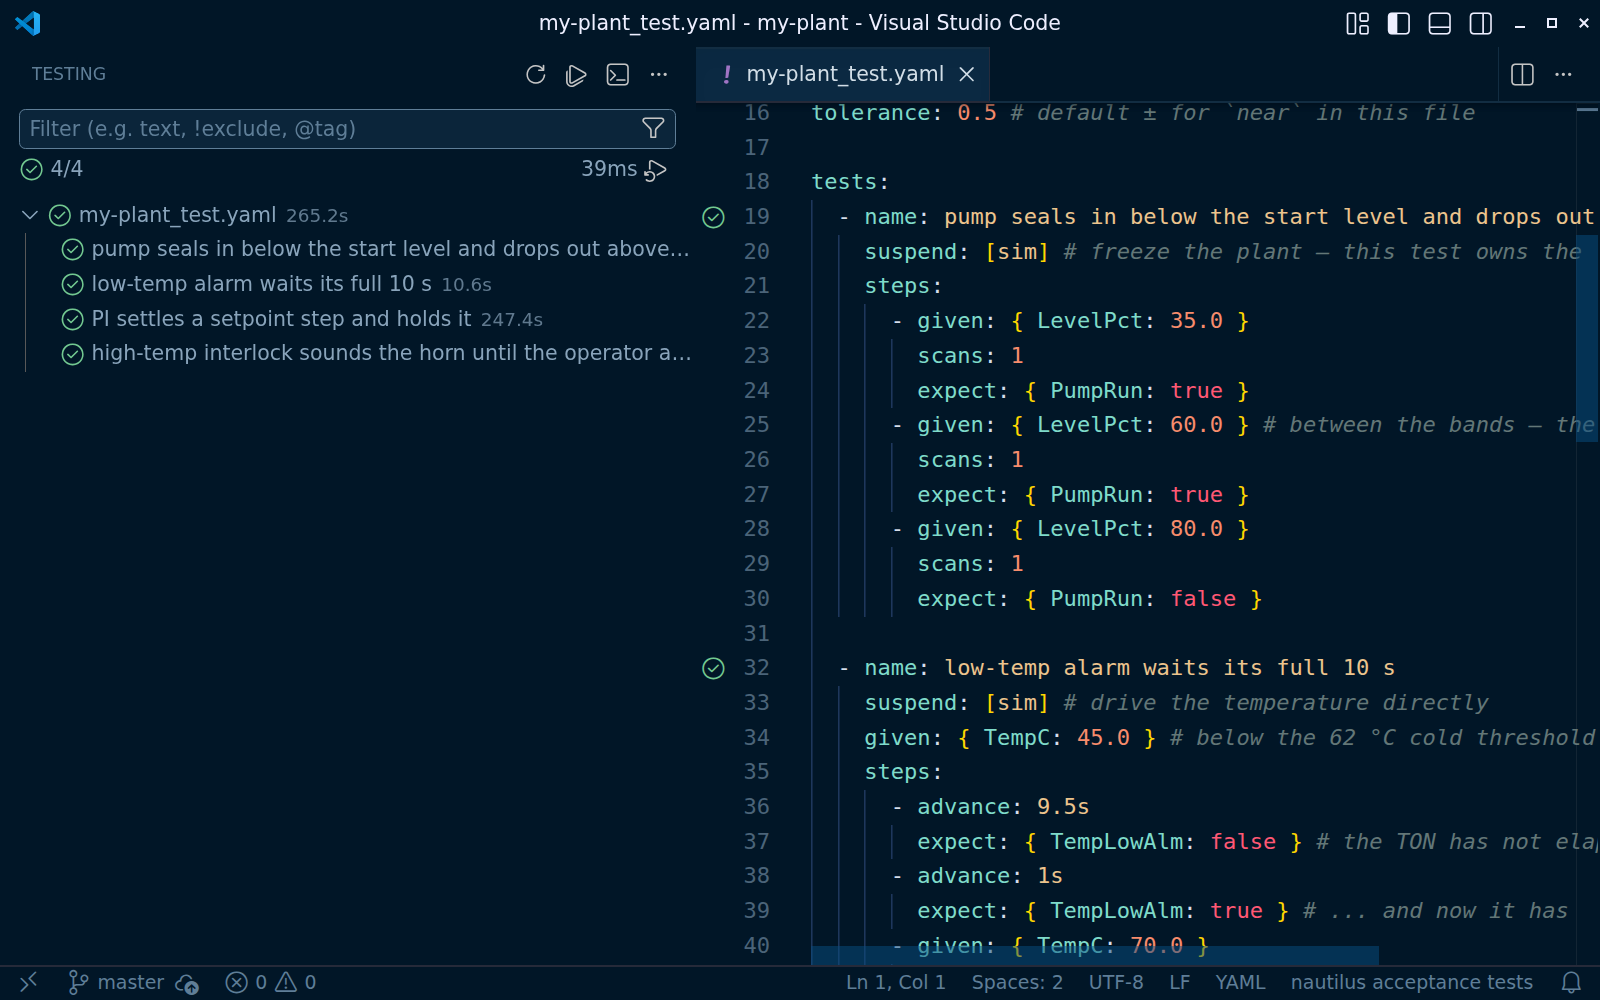Screen dimensions: 1600x1000
Task: Change file encoding UTF-8
Action: coord(1116,982)
